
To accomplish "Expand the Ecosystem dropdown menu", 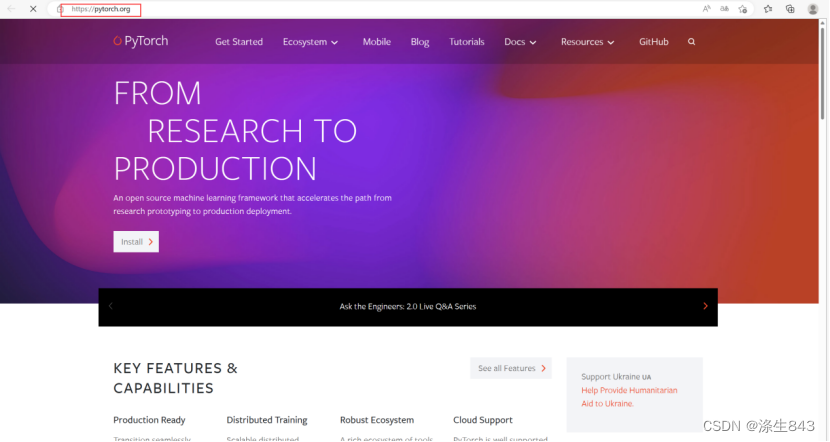I will pos(310,42).
